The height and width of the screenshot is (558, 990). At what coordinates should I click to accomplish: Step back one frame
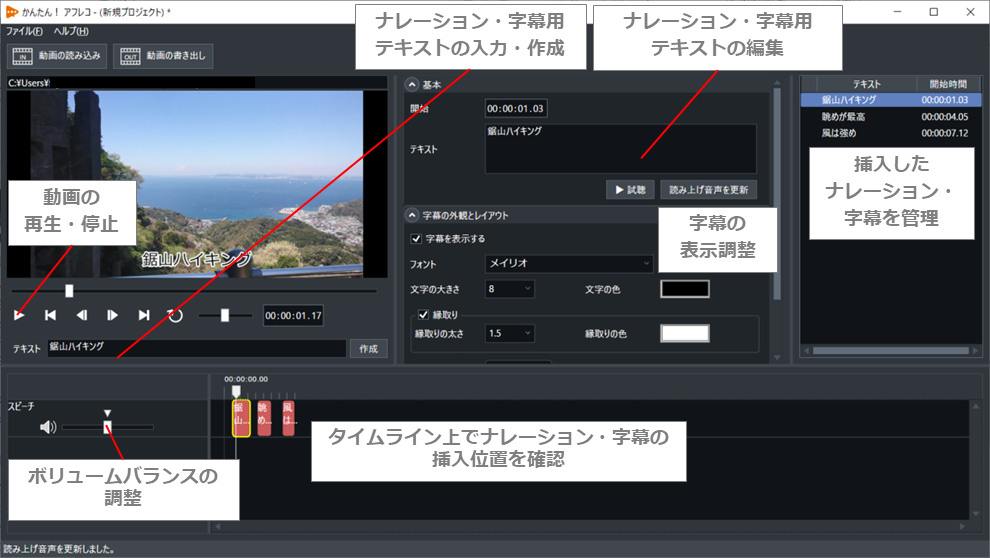pyautogui.click(x=81, y=315)
